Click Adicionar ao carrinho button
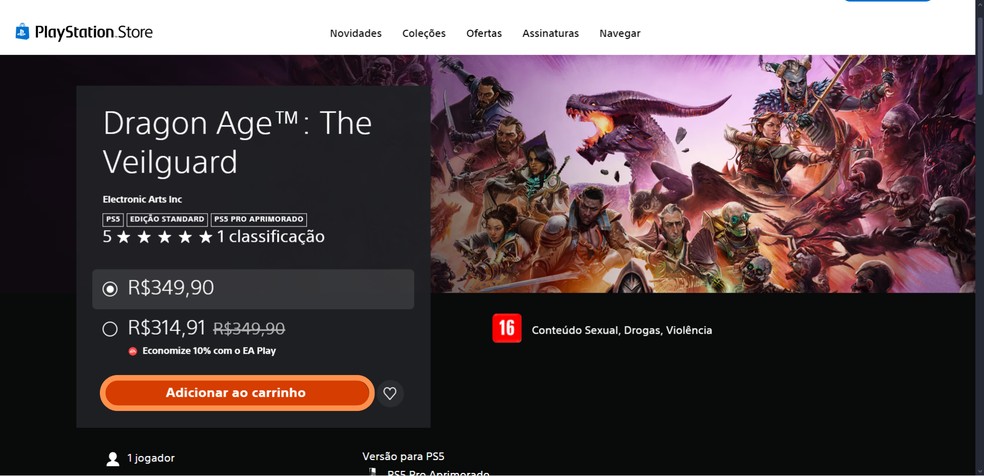Viewport: 984px width, 476px height. (x=237, y=393)
